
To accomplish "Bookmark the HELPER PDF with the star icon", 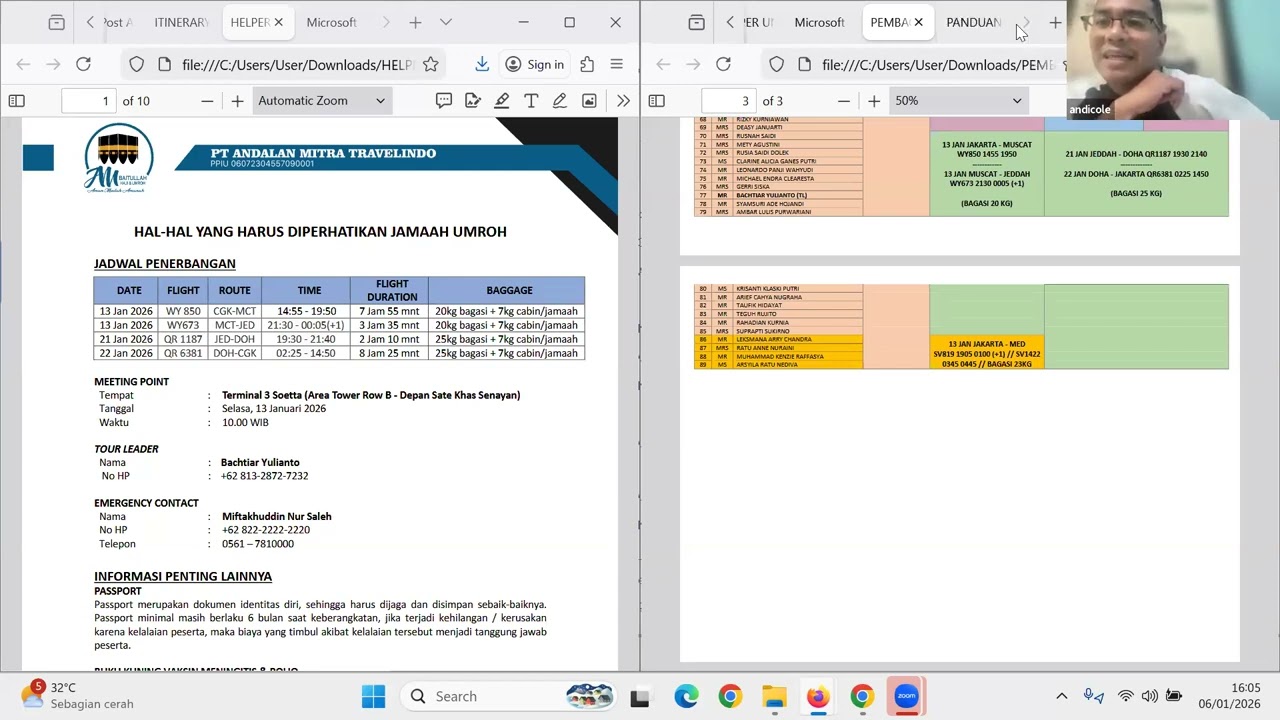I will click(430, 64).
